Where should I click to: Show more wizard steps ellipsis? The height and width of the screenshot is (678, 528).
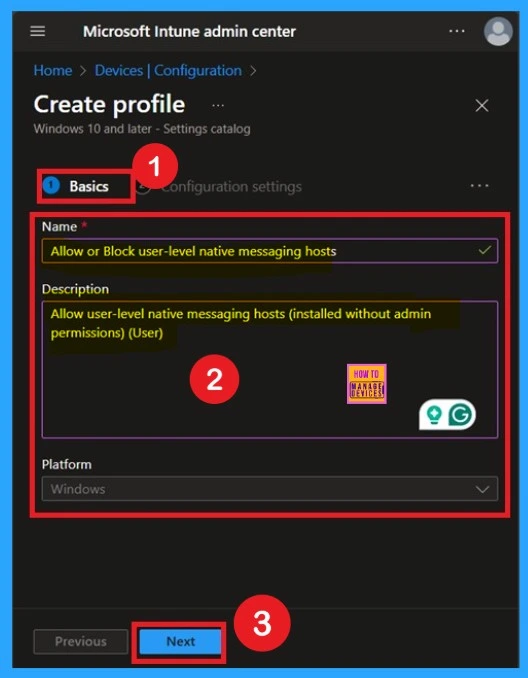[x=480, y=186]
